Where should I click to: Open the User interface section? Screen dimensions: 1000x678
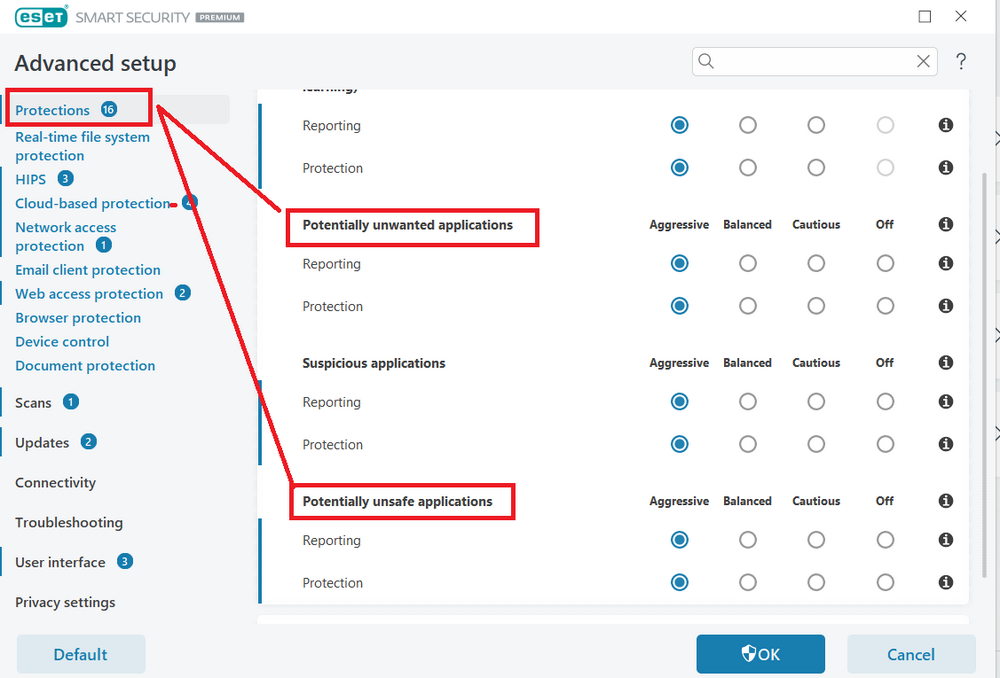[60, 562]
